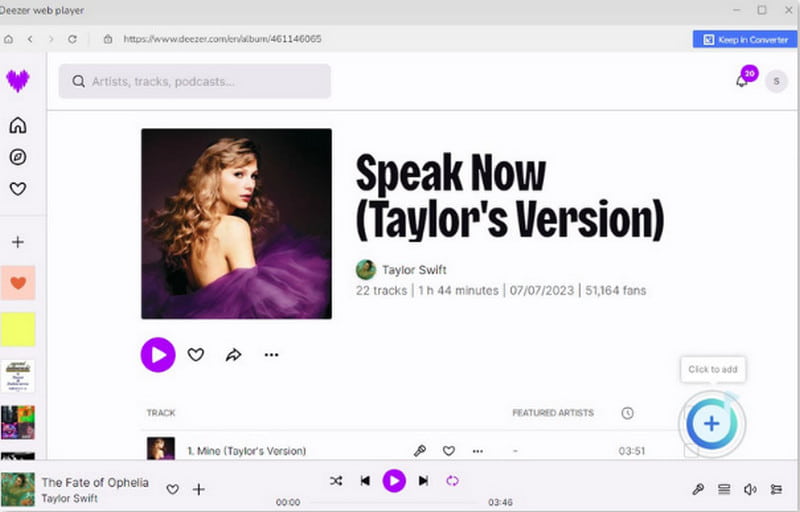This screenshot has width=800, height=512.
Task: Click the 03:51 duration of Mine
Action: (632, 451)
